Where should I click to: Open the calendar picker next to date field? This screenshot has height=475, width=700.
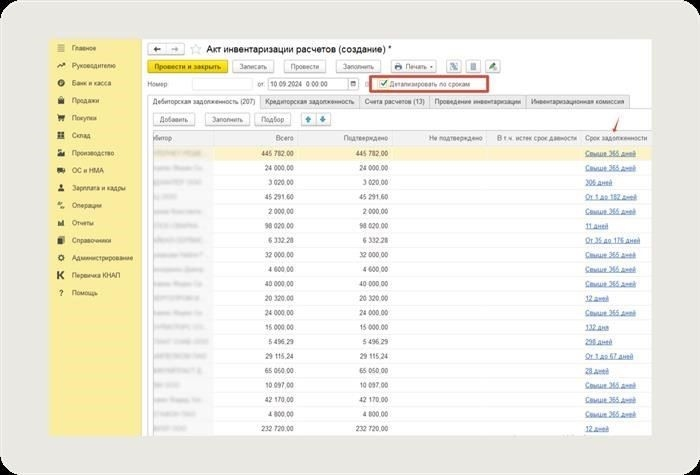[x=353, y=84]
